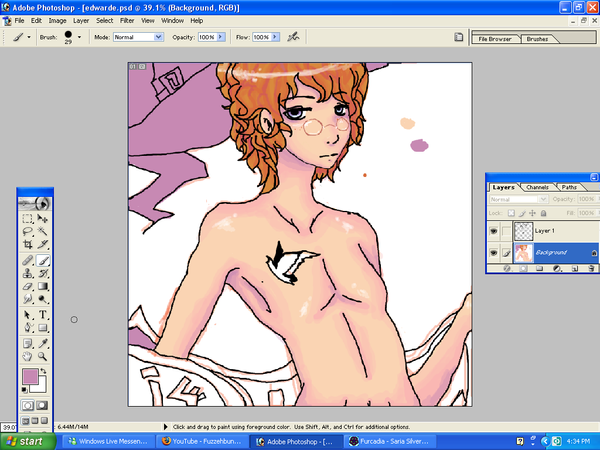The width and height of the screenshot is (600, 450).
Task: Click the Windows start button
Action: [27, 441]
